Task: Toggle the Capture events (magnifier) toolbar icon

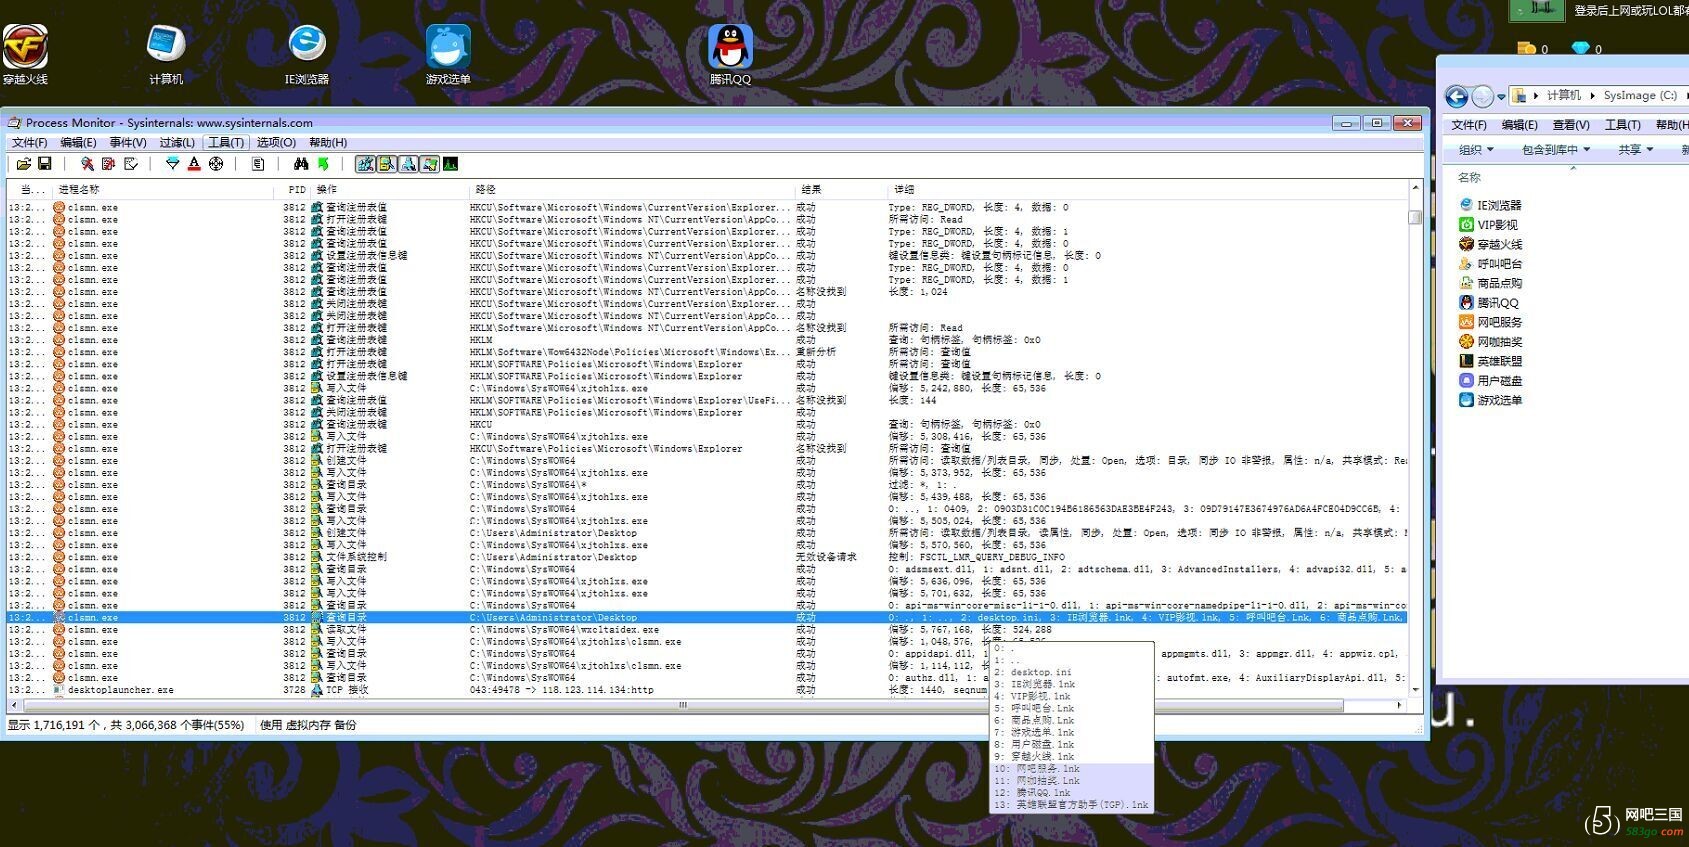Action: [x=87, y=164]
